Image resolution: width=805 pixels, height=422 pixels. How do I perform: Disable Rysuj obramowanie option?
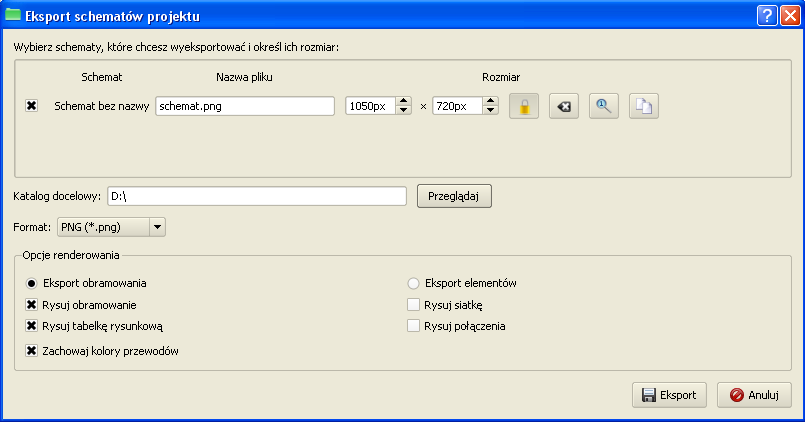coord(32,305)
